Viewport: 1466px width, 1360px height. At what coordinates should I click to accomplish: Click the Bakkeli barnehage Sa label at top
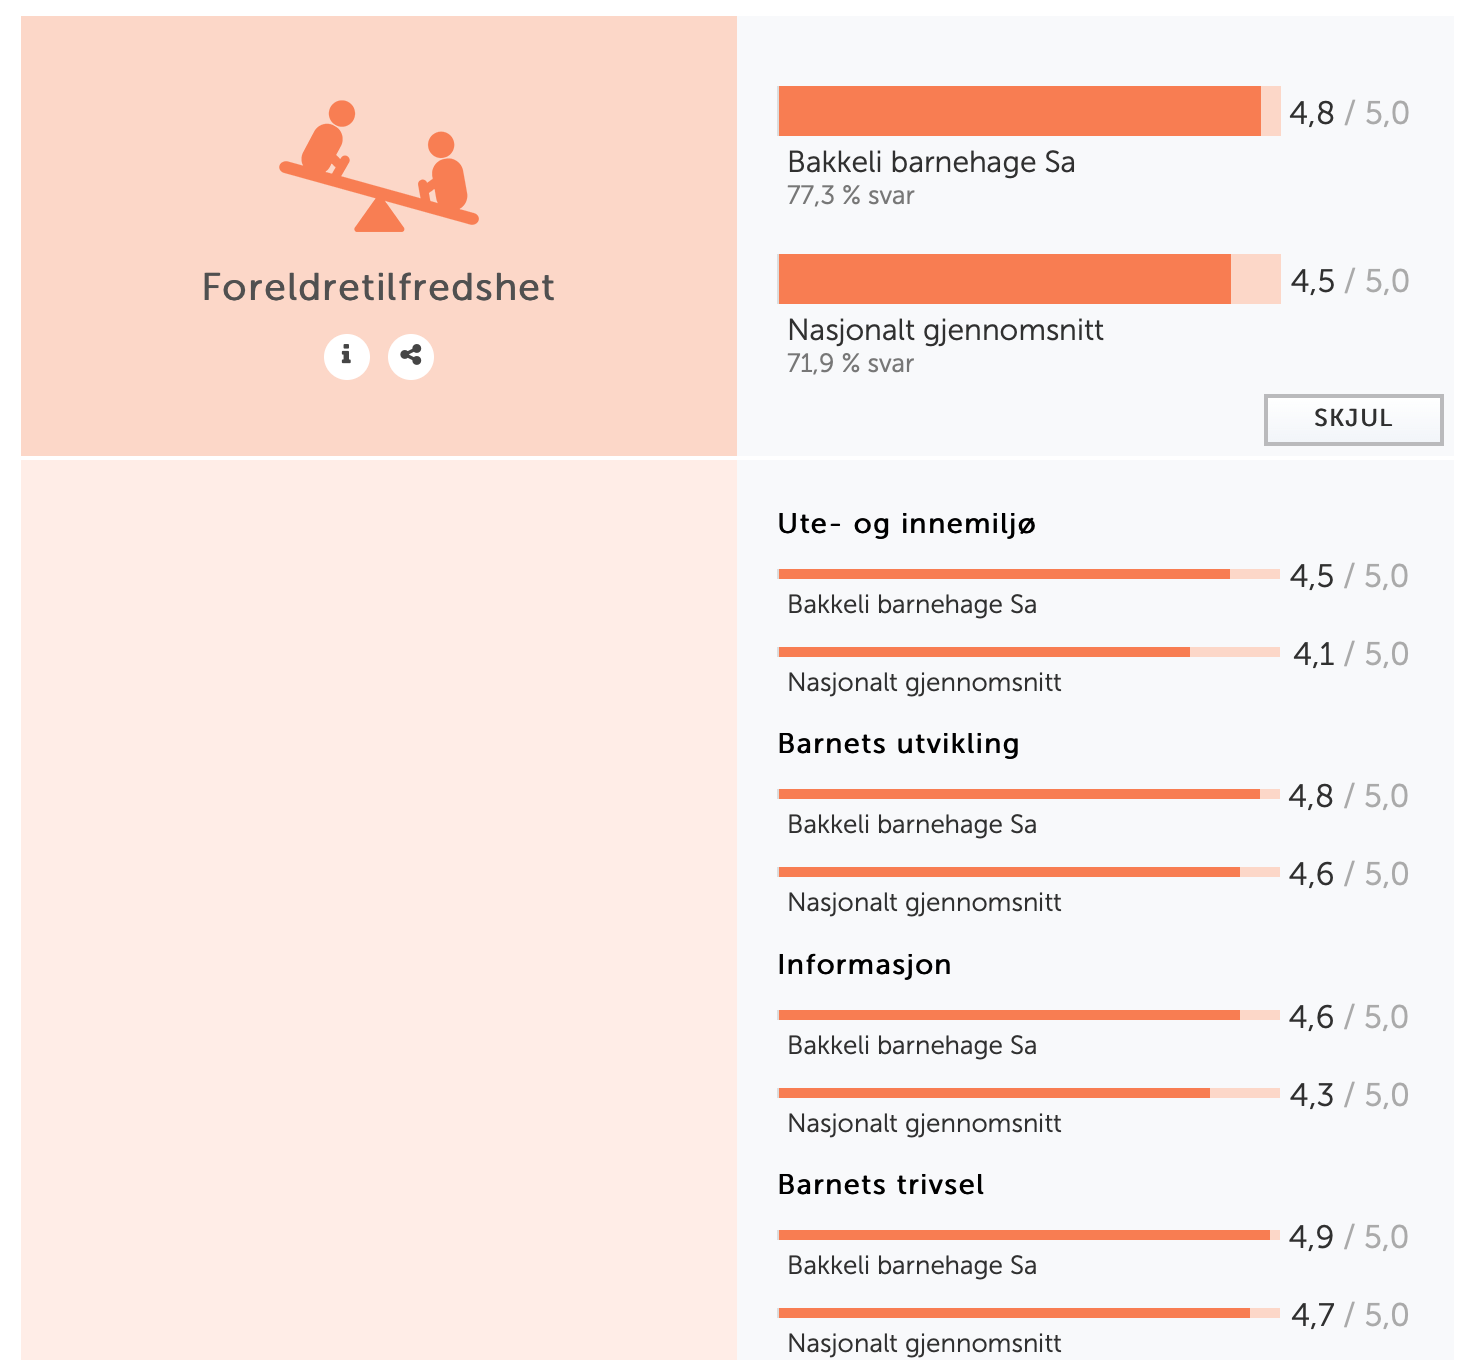click(932, 162)
